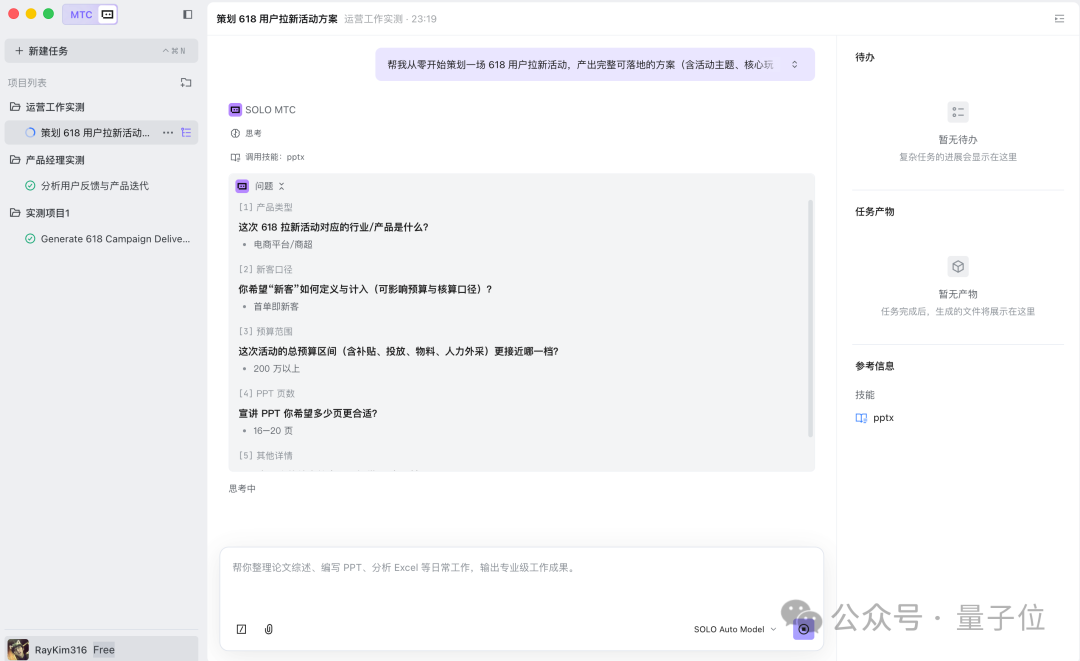Toggle the right side panel icon
Screen dimensions: 1080x661
pos(1059,19)
